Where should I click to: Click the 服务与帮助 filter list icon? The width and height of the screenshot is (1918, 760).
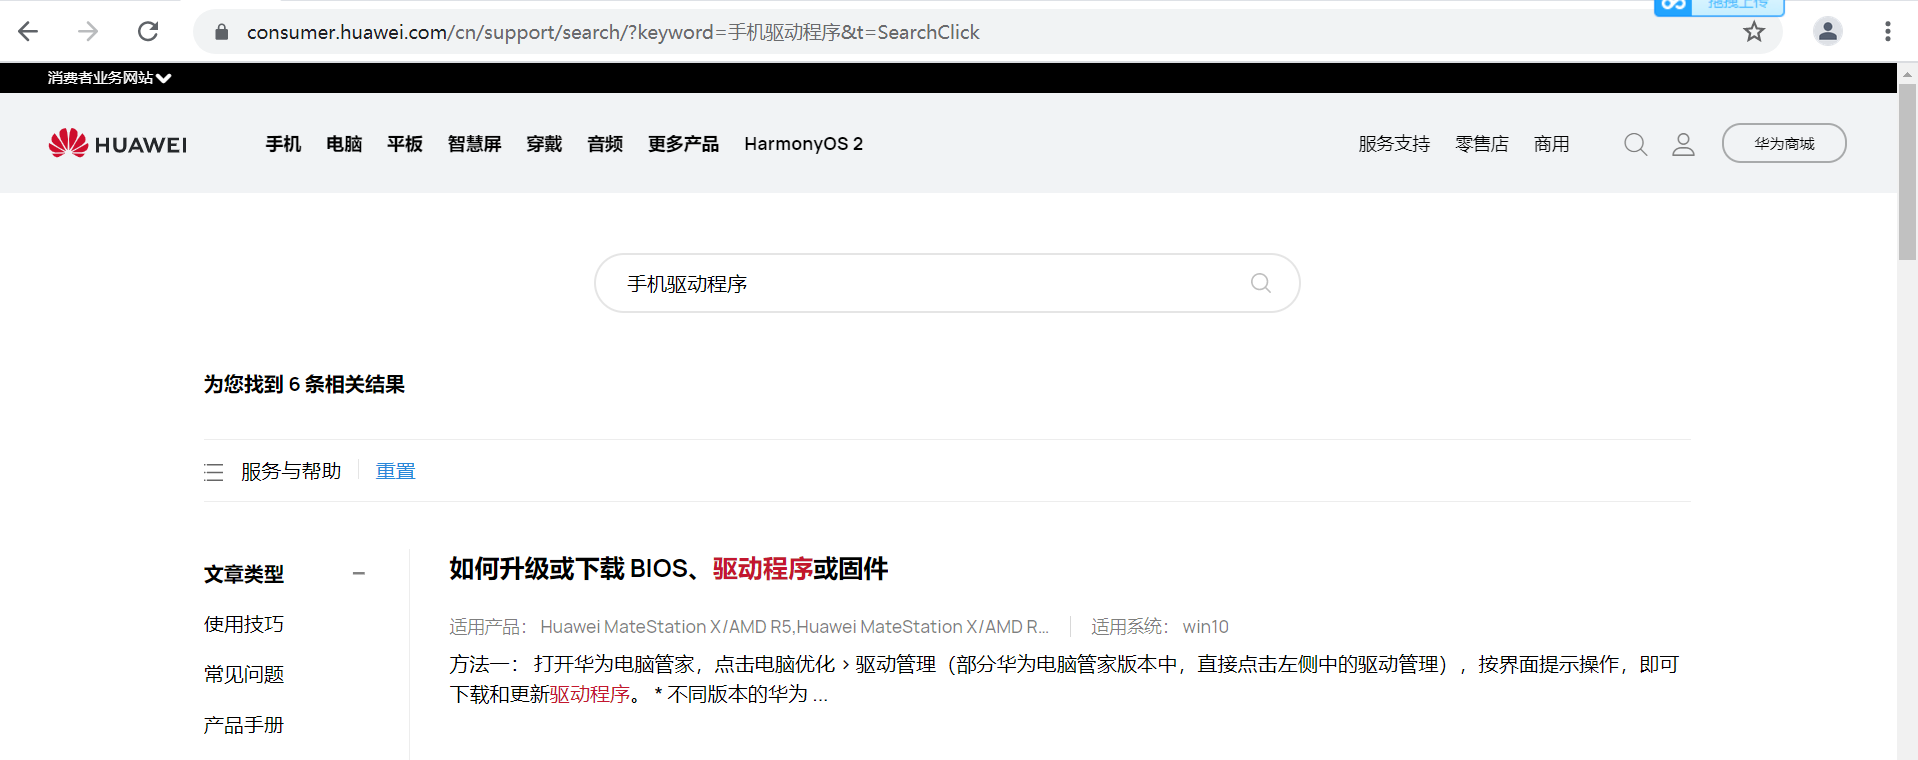213,472
